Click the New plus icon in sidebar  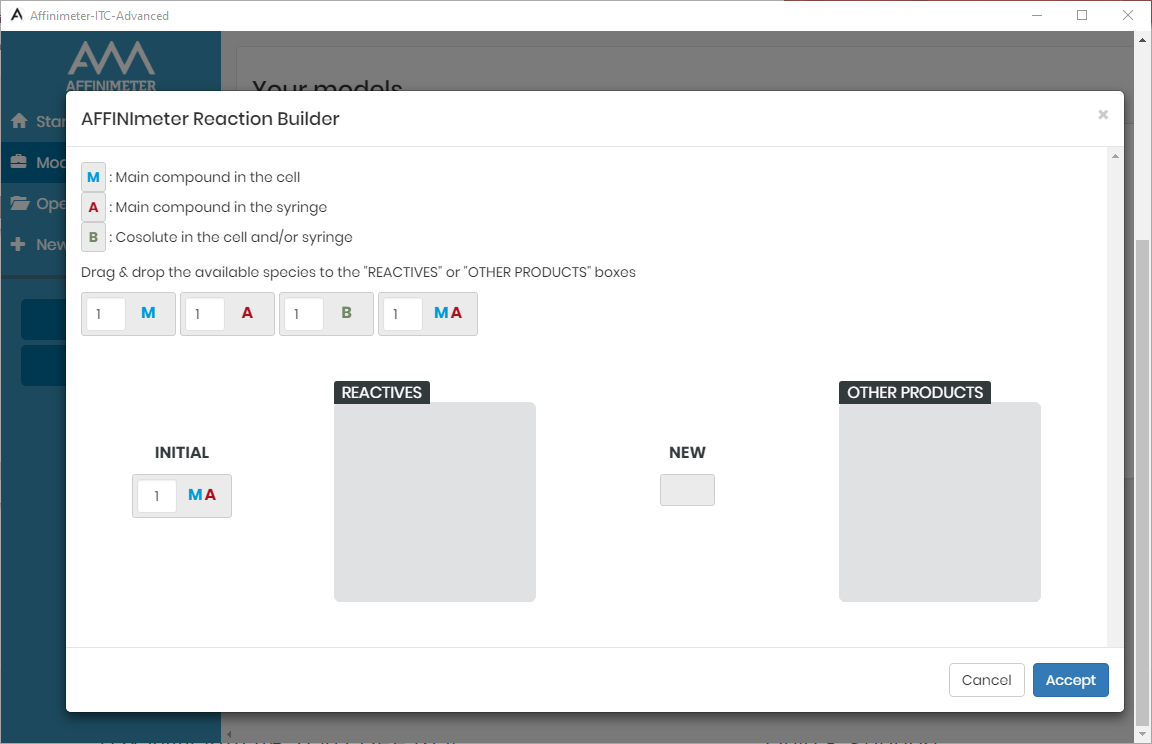pos(18,244)
